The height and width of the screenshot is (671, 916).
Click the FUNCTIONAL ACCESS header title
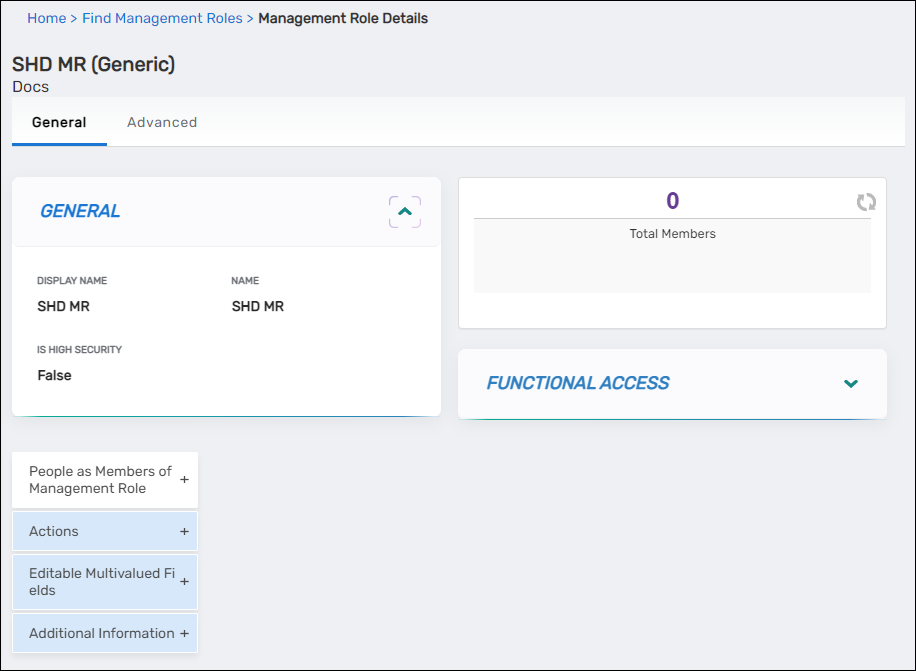point(578,383)
